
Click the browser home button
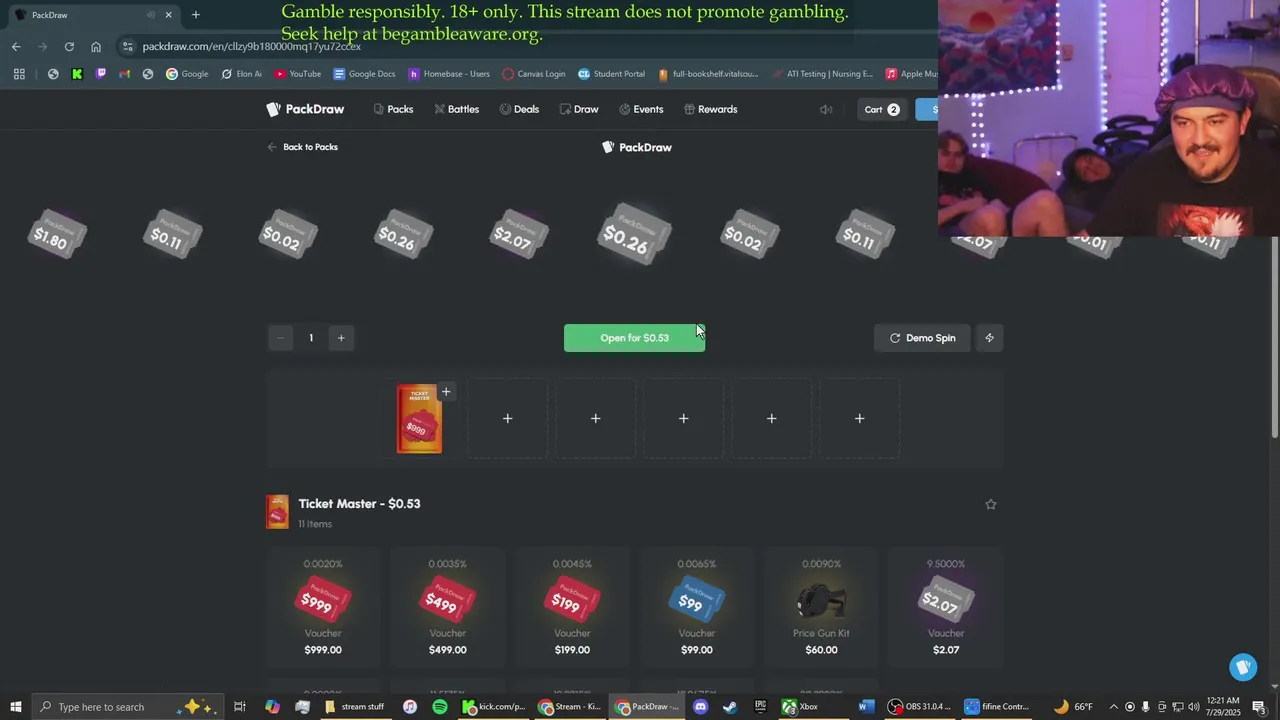tap(96, 46)
